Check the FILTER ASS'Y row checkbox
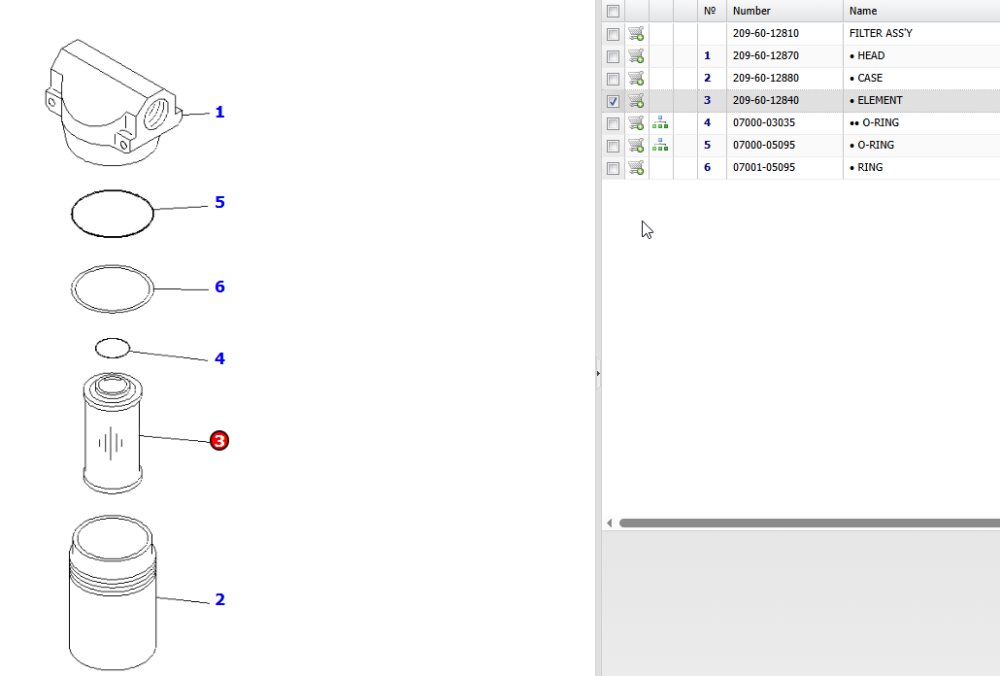Image resolution: width=1000 pixels, height=676 pixels. [x=613, y=34]
